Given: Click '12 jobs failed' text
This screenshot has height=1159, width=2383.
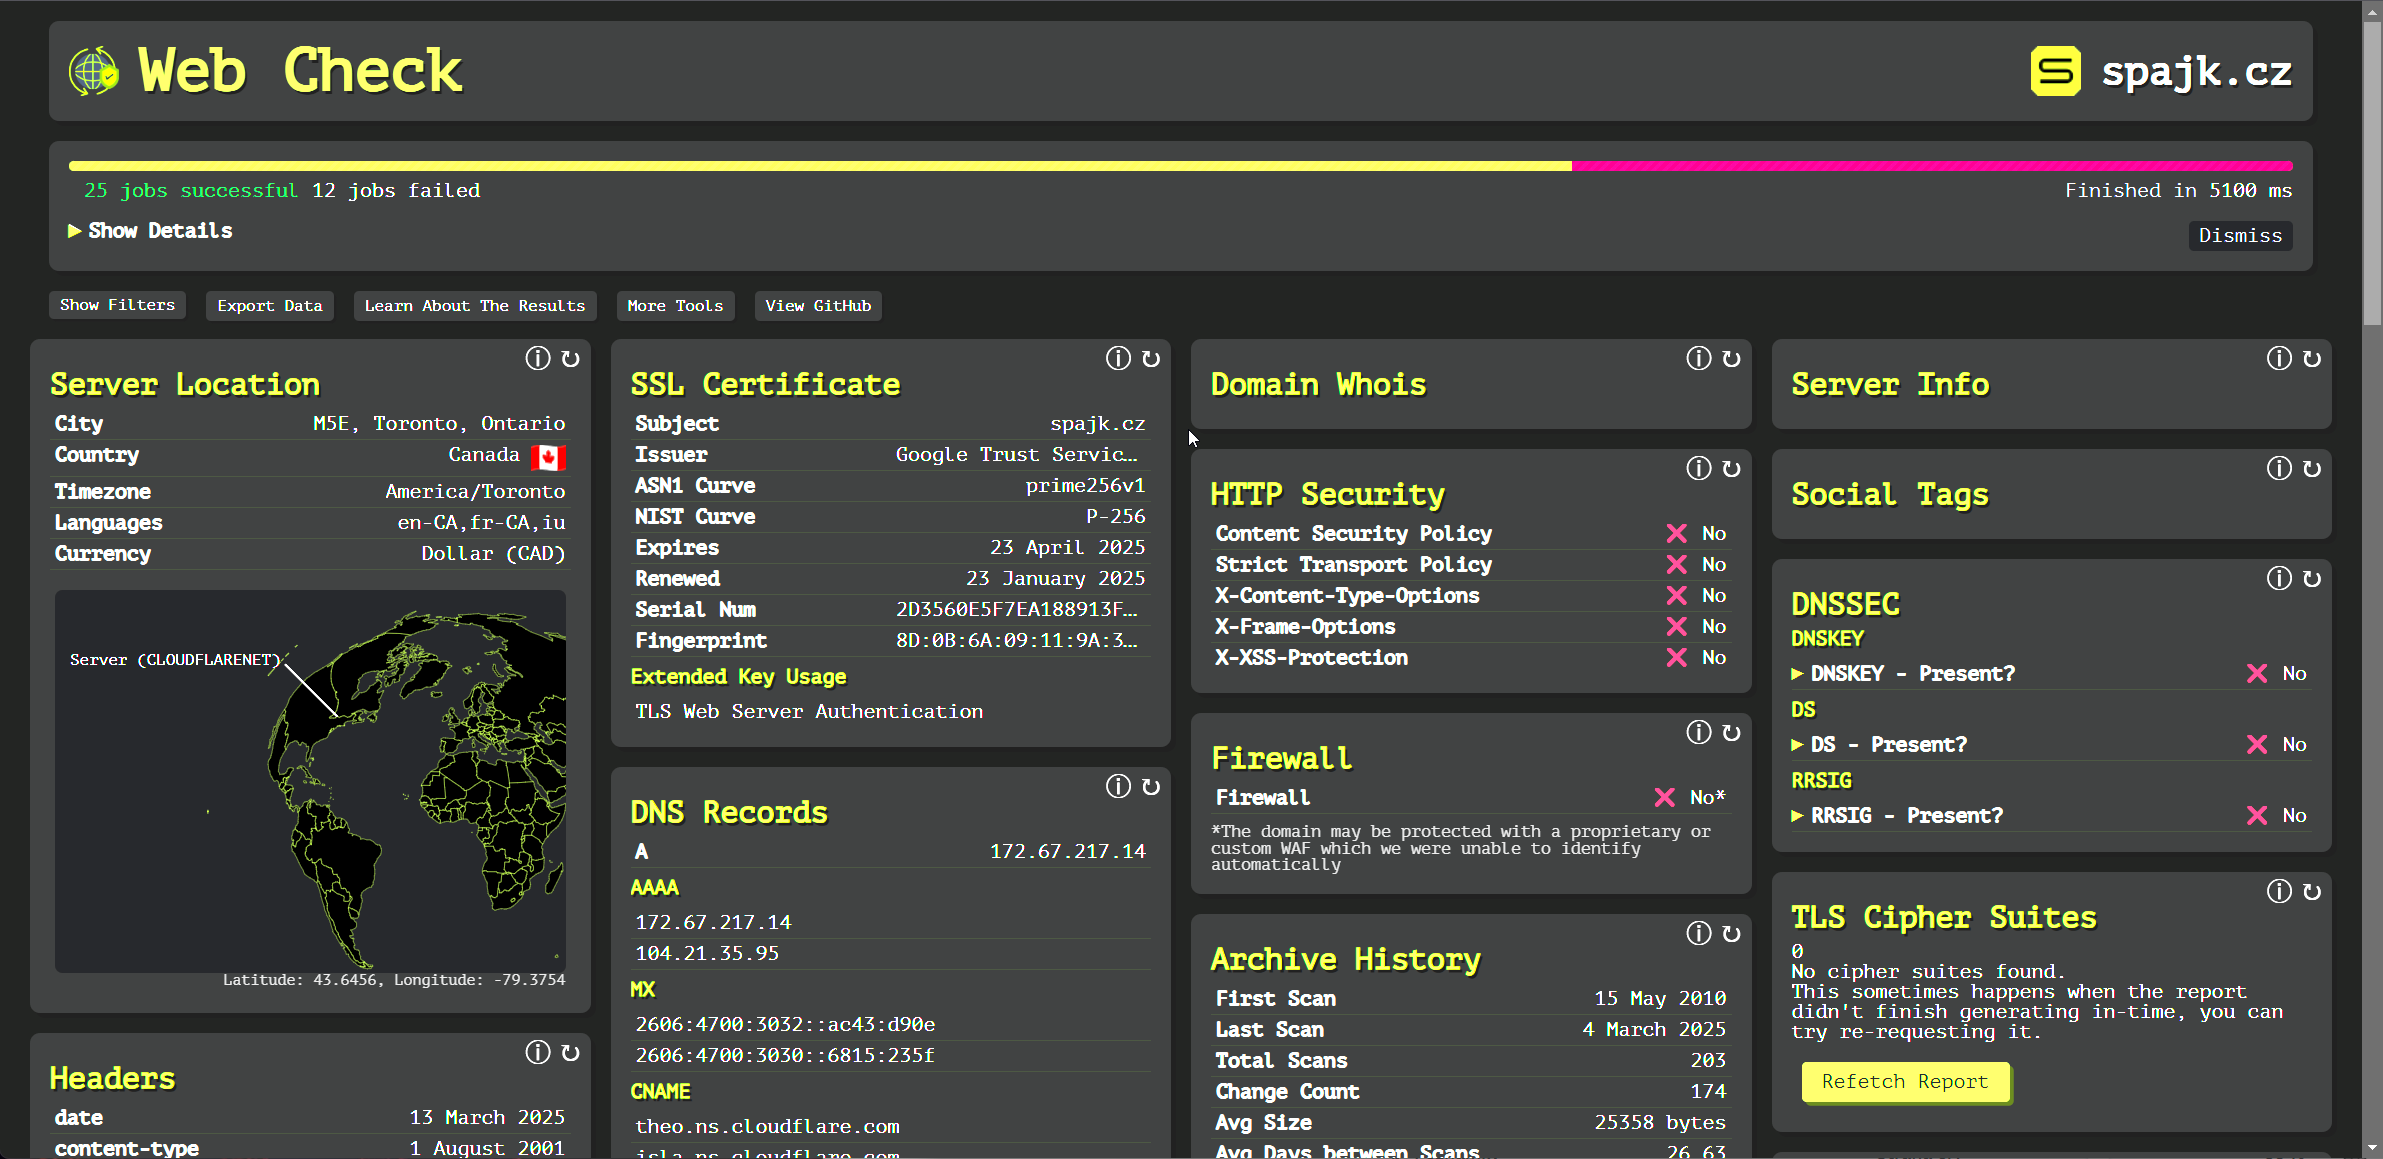Looking at the screenshot, I should point(396,191).
